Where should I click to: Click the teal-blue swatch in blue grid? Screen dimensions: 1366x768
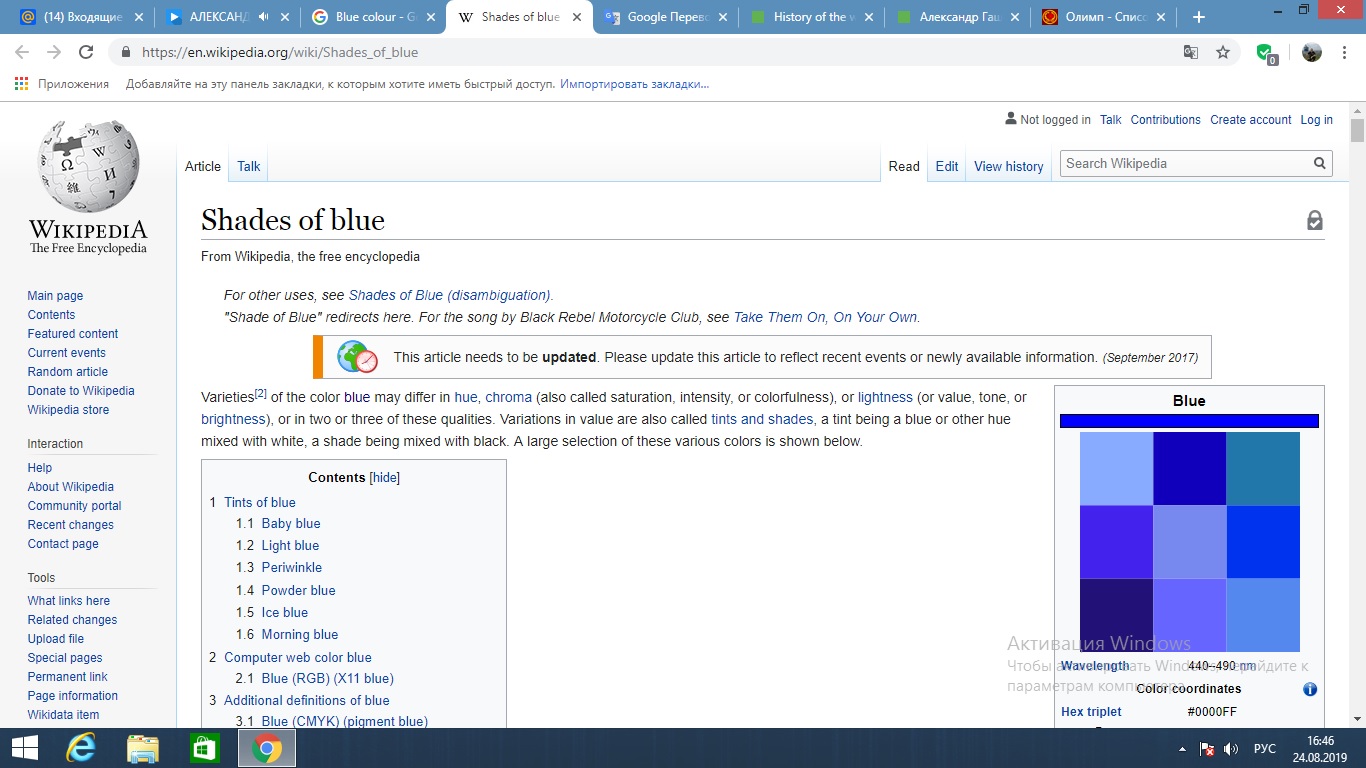(1263, 468)
